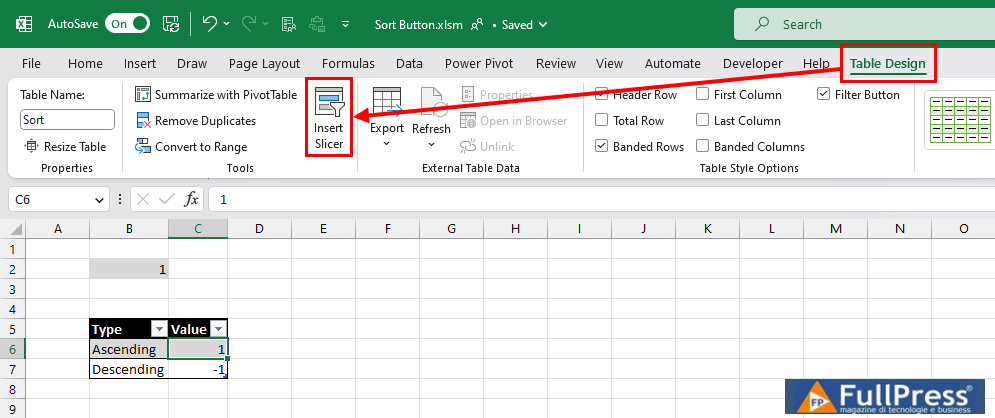995x418 pixels.
Task: Uncheck the Banded Rows checkbox
Action: pyautogui.click(x=602, y=146)
